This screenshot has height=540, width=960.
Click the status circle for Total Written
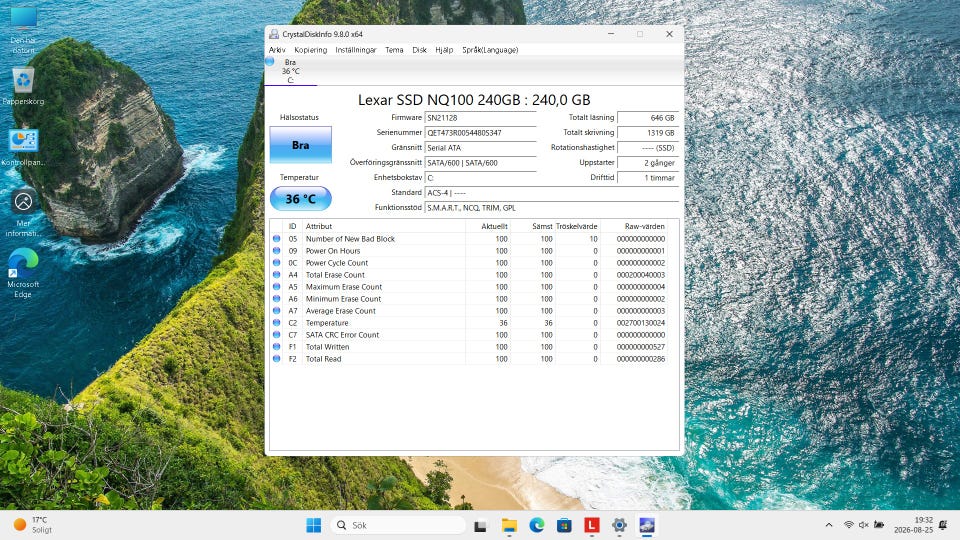(276, 347)
